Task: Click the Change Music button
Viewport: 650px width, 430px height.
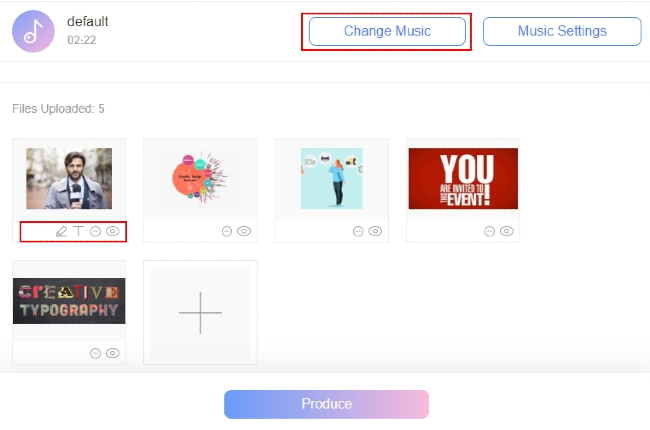Action: tap(387, 31)
